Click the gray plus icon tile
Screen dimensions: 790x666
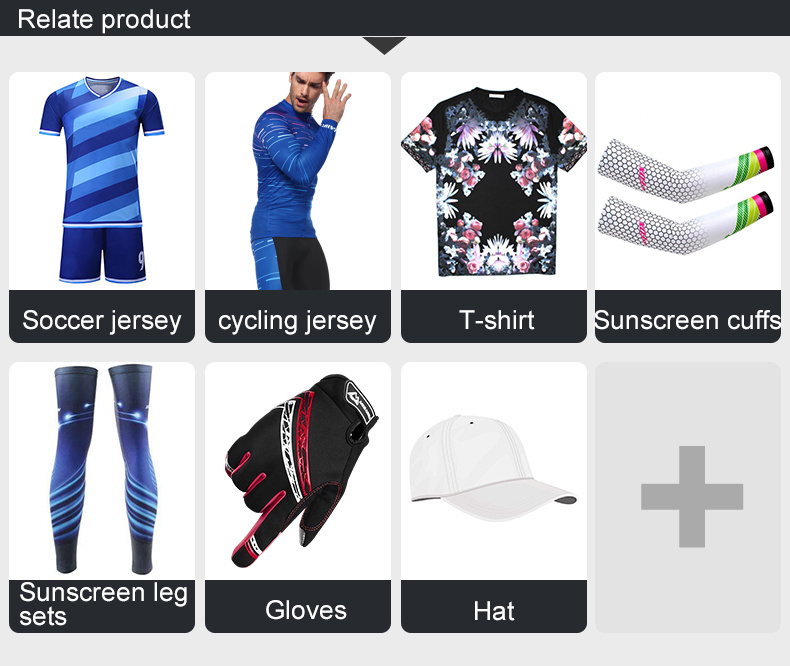[688, 497]
